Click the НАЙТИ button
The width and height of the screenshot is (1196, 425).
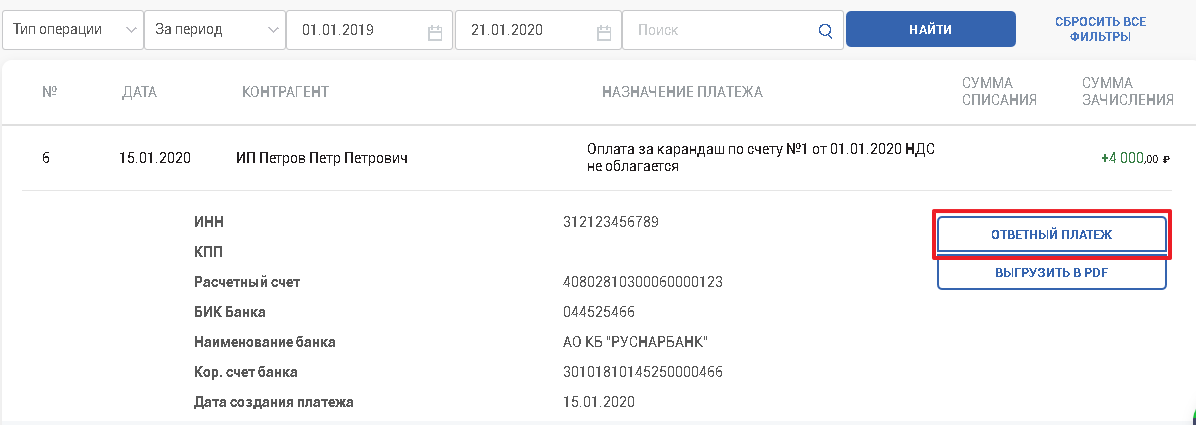click(x=931, y=30)
